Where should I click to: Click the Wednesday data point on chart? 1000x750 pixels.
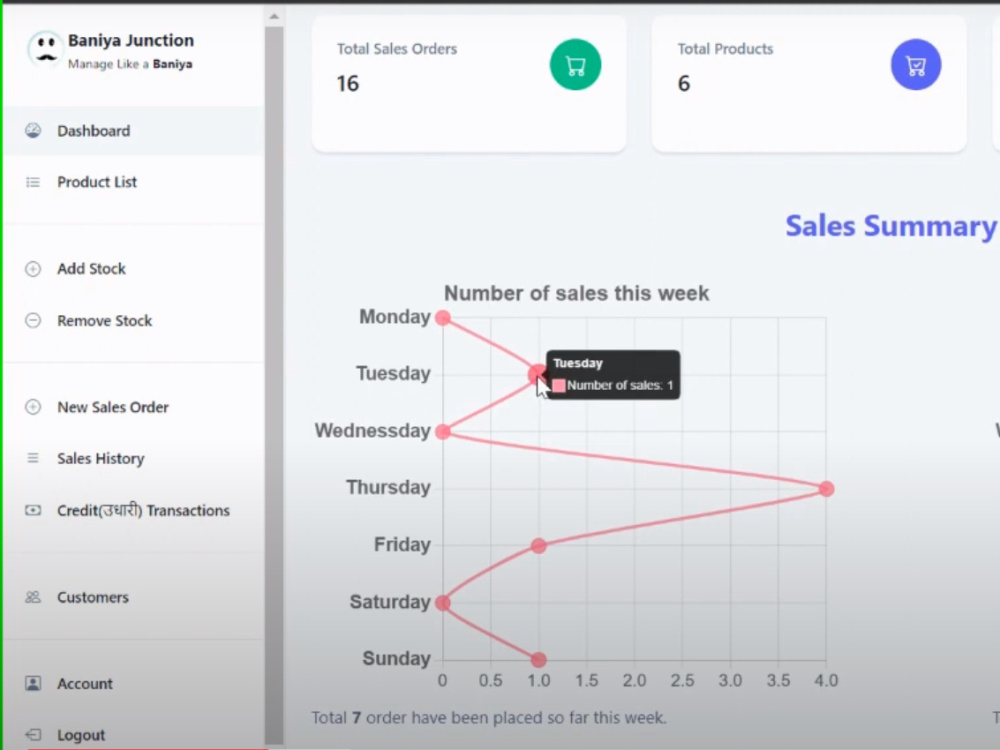(x=443, y=432)
